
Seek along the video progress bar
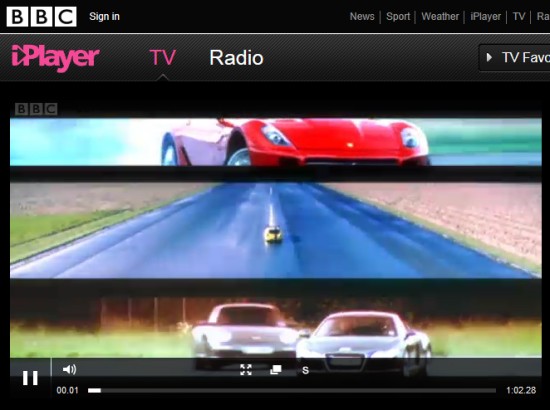click(292, 390)
